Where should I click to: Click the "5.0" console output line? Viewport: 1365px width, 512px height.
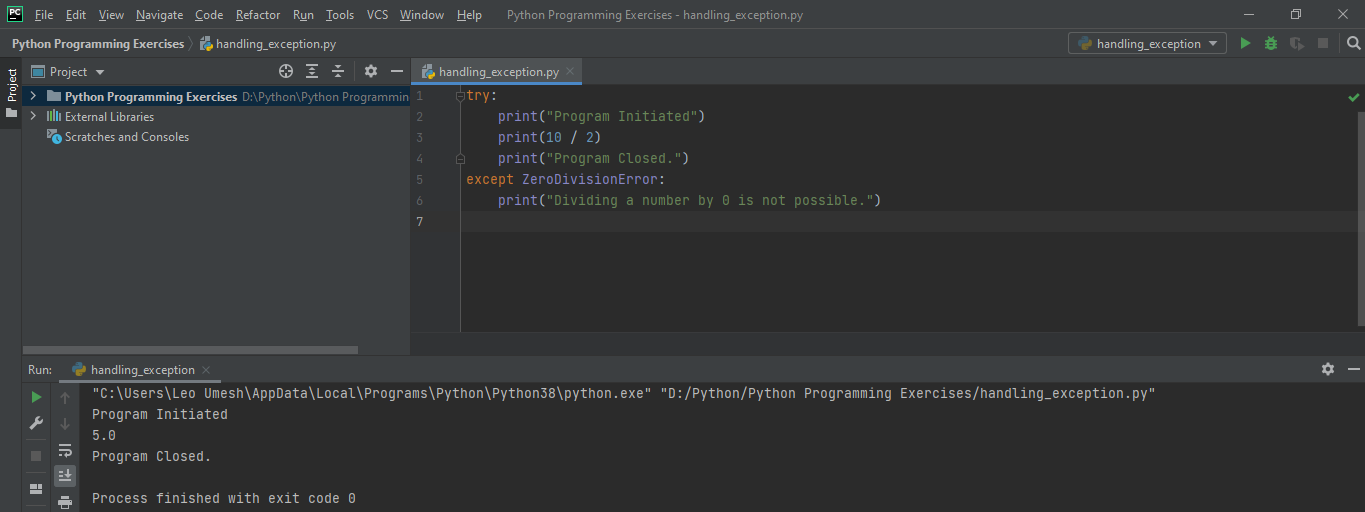[104, 435]
